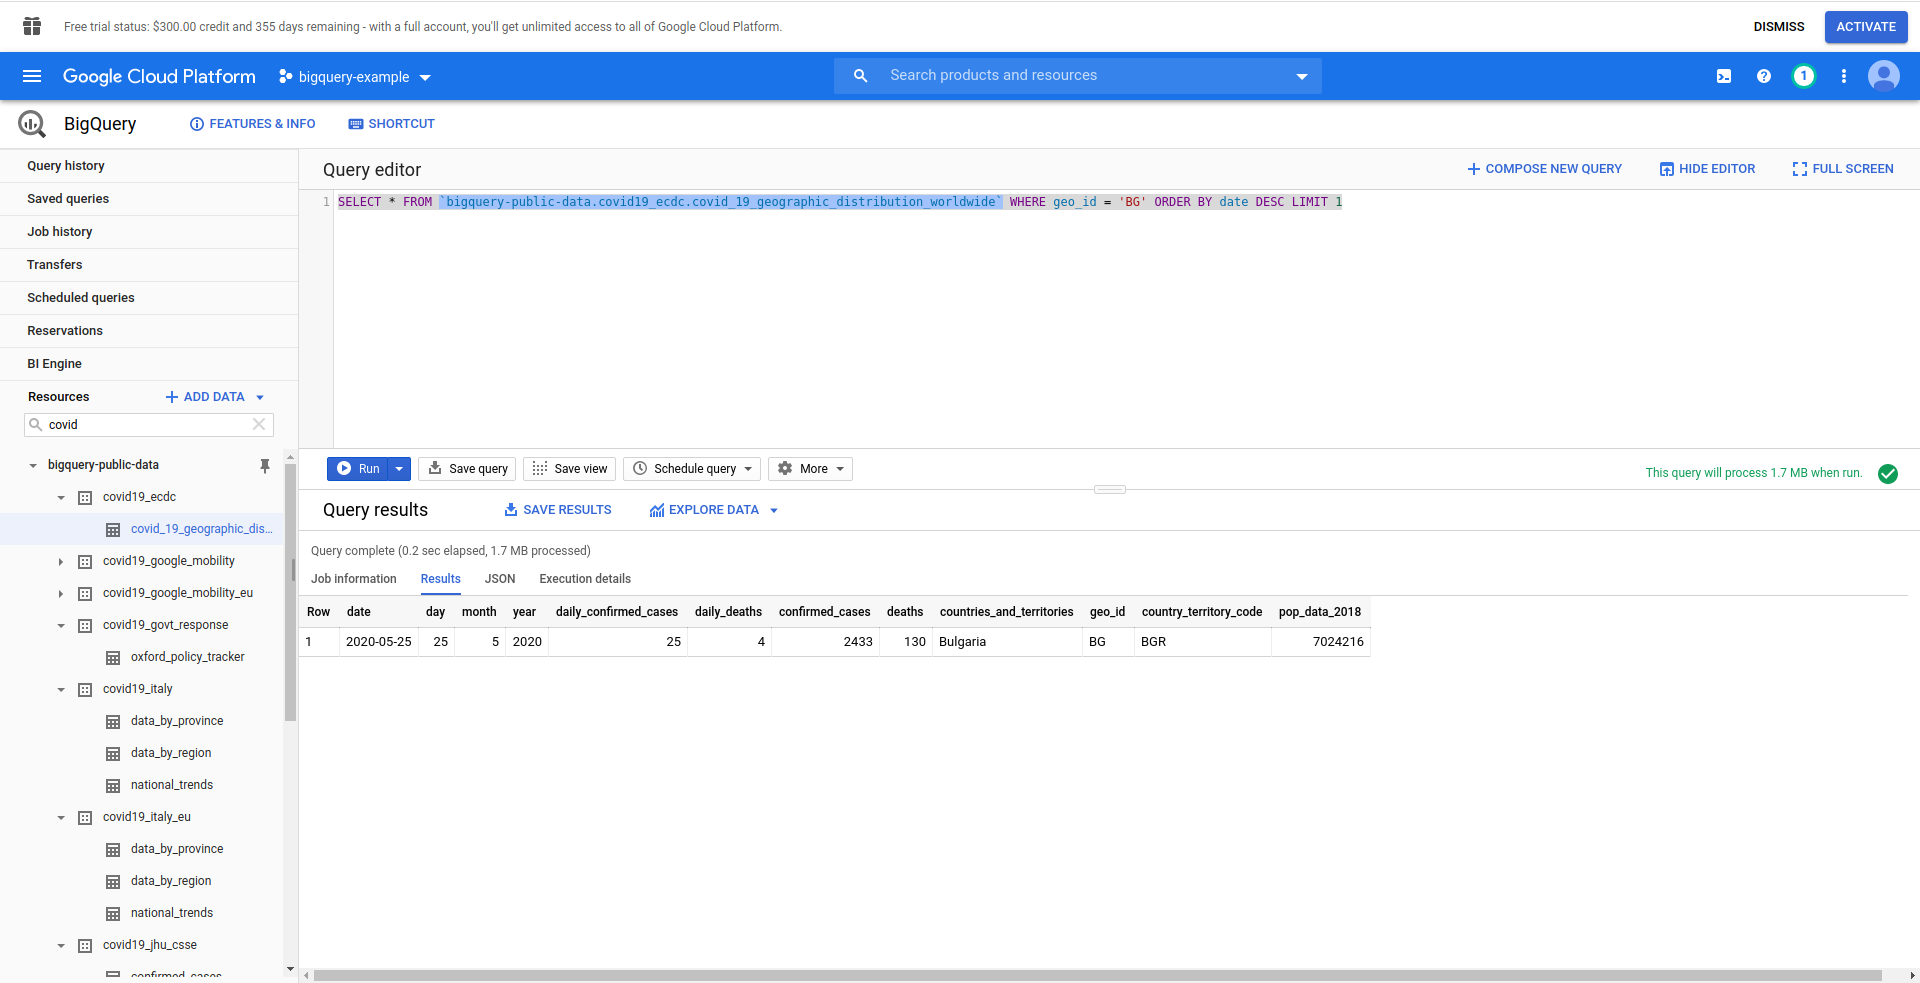
Task: Click the resources search field containing covid
Action: click(148, 425)
